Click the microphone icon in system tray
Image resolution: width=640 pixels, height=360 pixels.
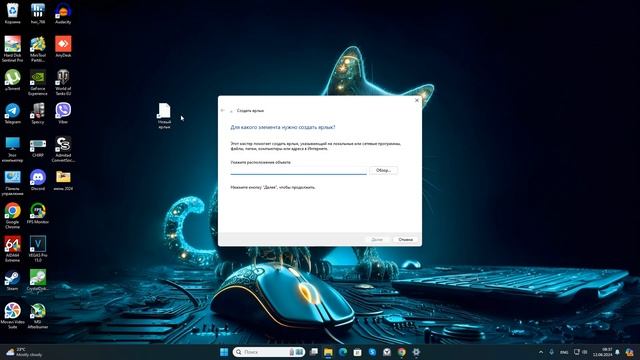point(551,352)
